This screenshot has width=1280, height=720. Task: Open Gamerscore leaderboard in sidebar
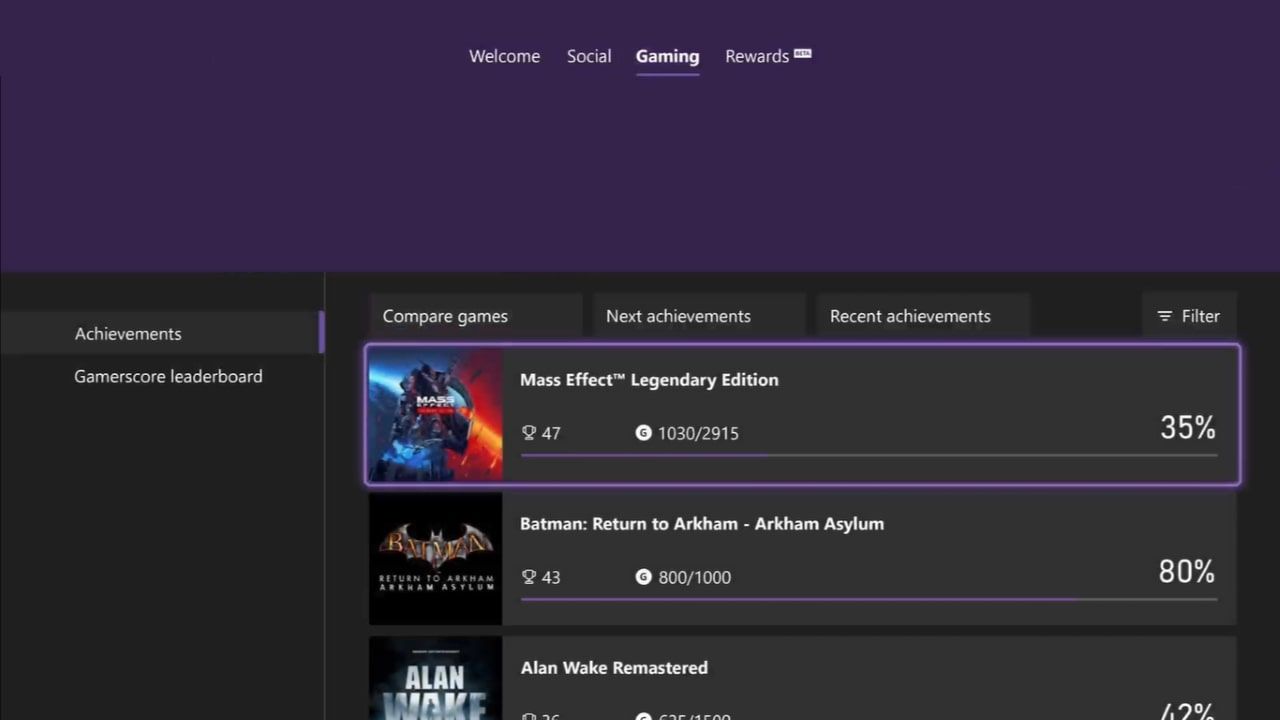(x=168, y=376)
